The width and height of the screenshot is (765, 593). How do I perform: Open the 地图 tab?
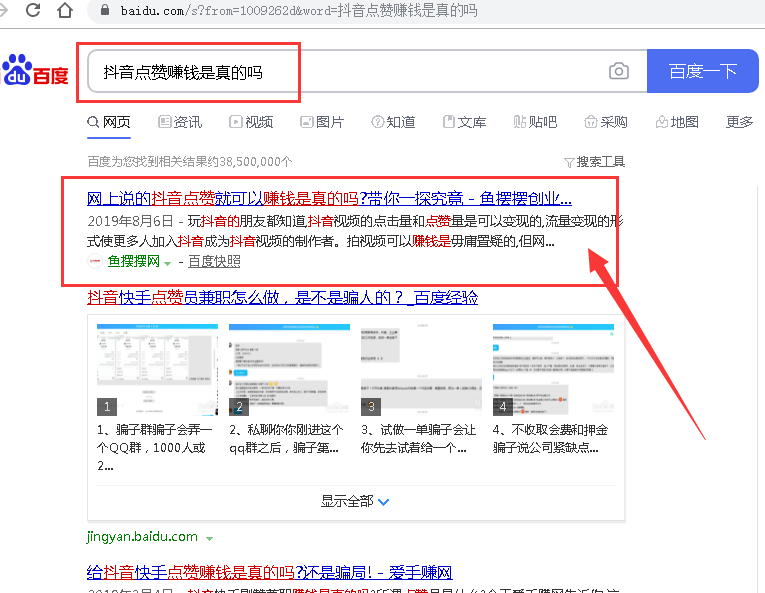(x=677, y=122)
